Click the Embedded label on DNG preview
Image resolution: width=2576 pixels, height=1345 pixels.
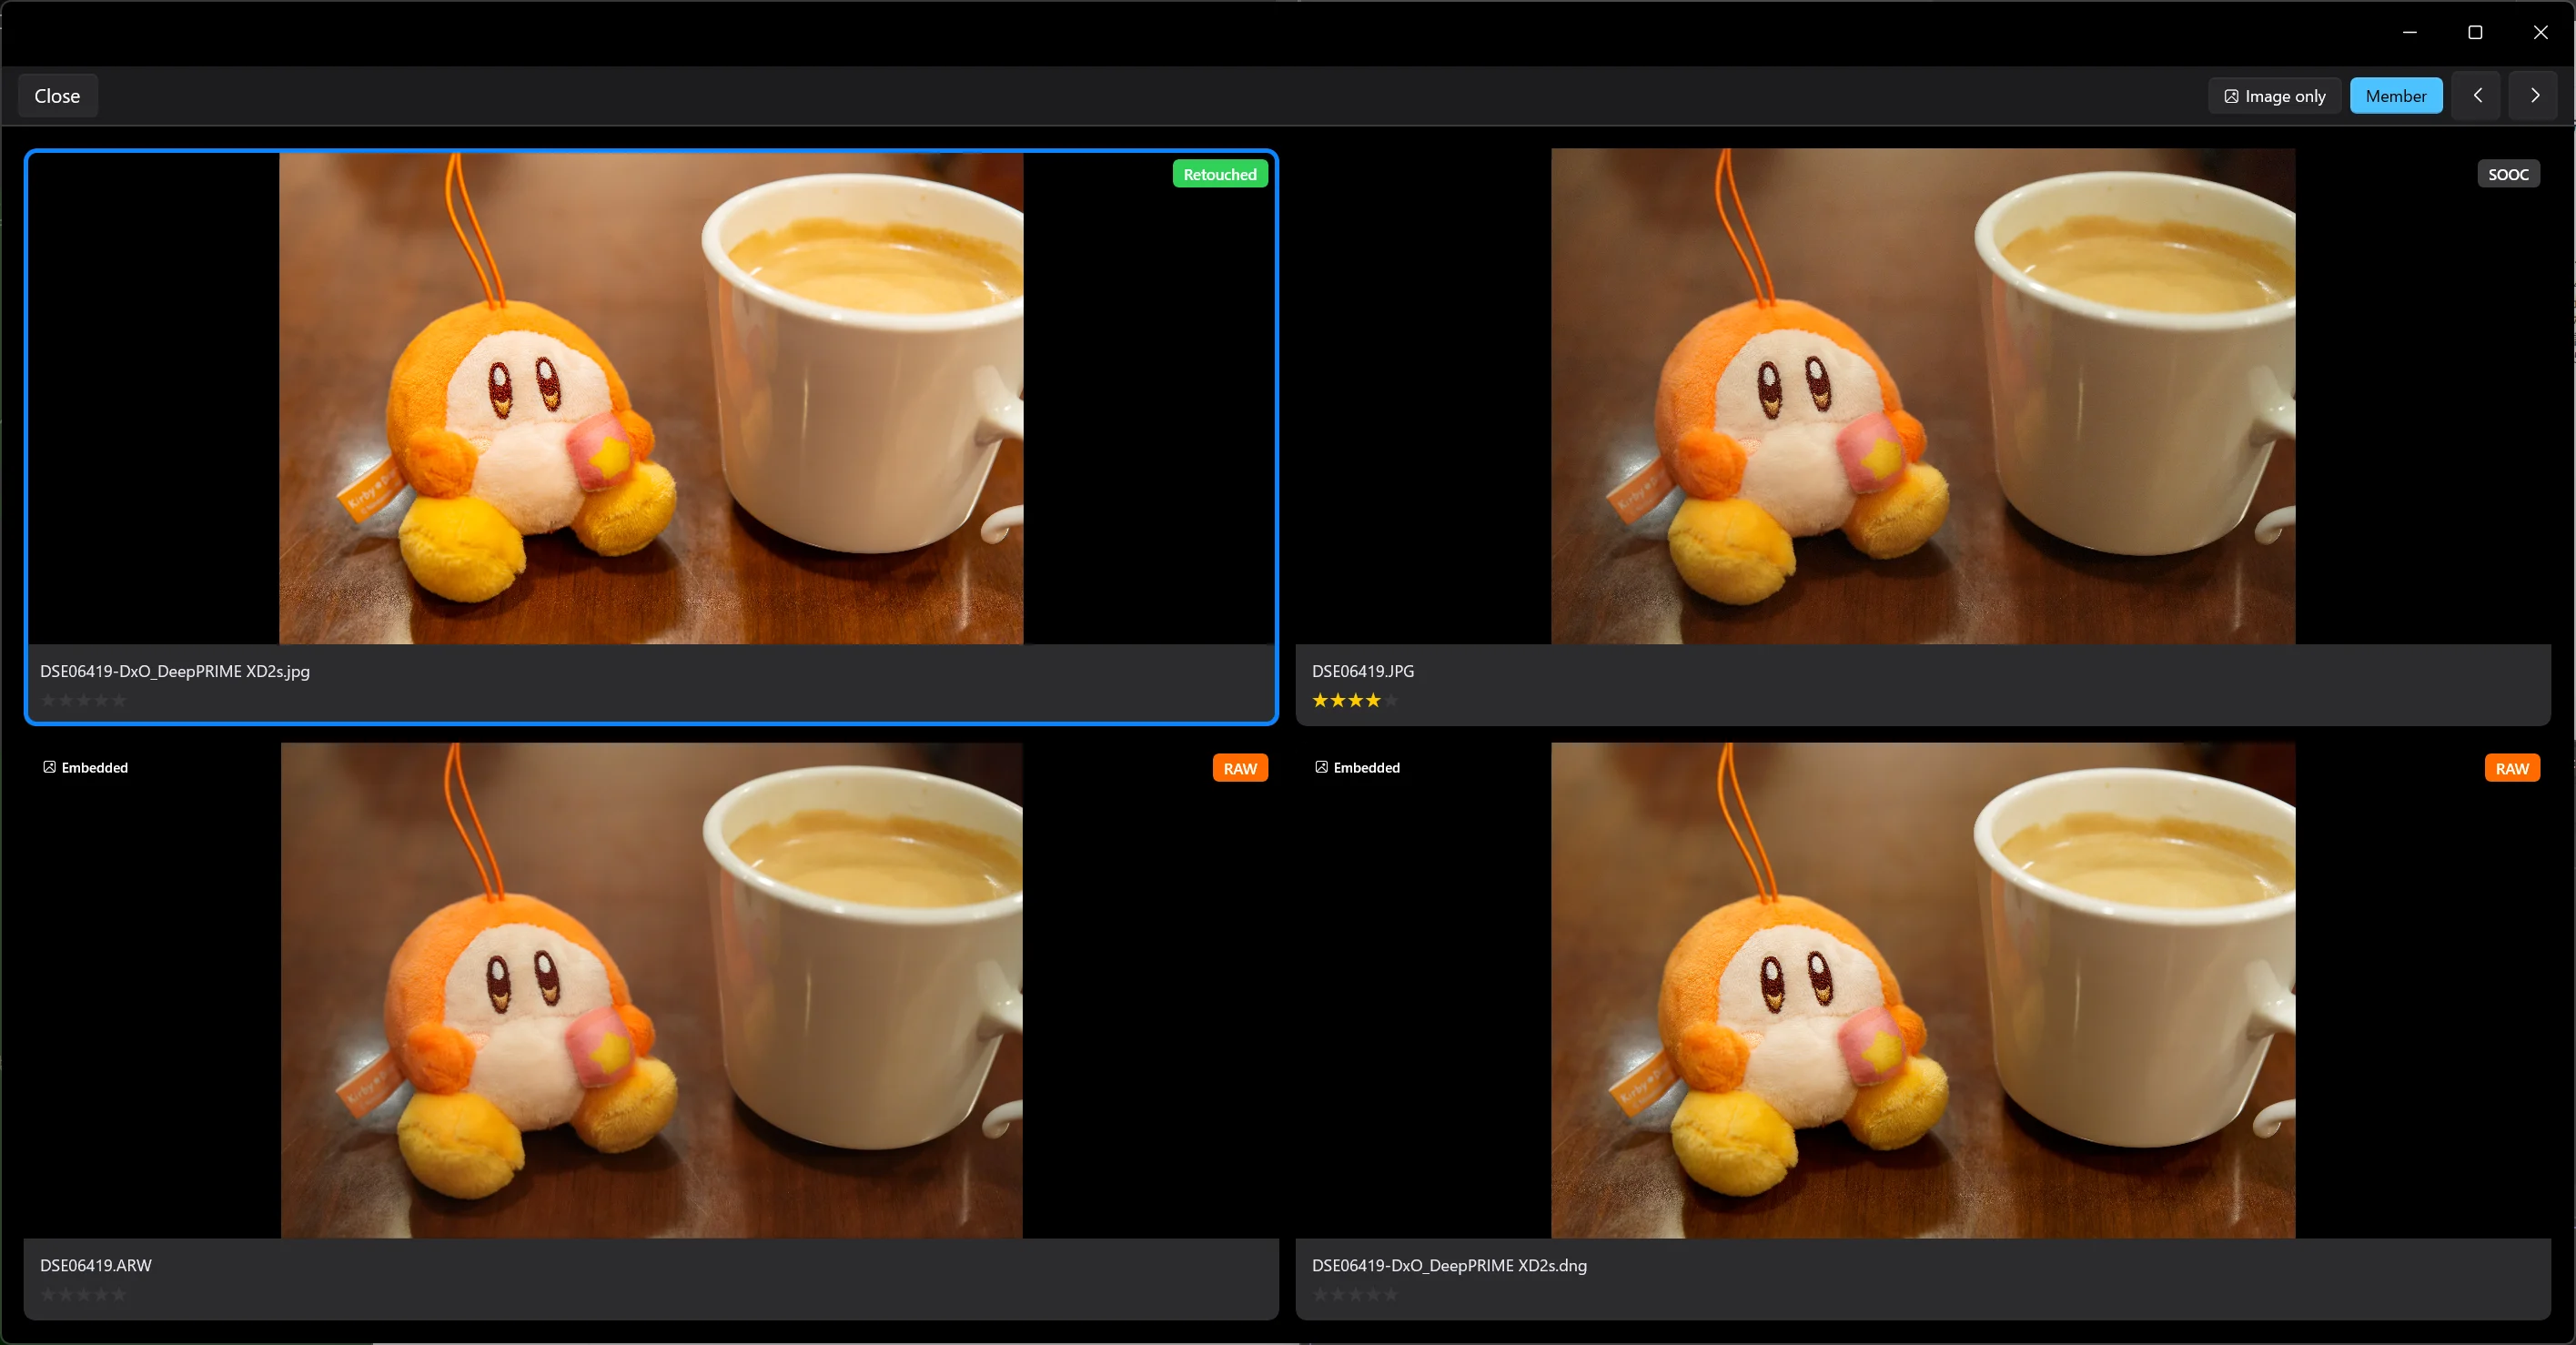pyautogui.click(x=1358, y=767)
